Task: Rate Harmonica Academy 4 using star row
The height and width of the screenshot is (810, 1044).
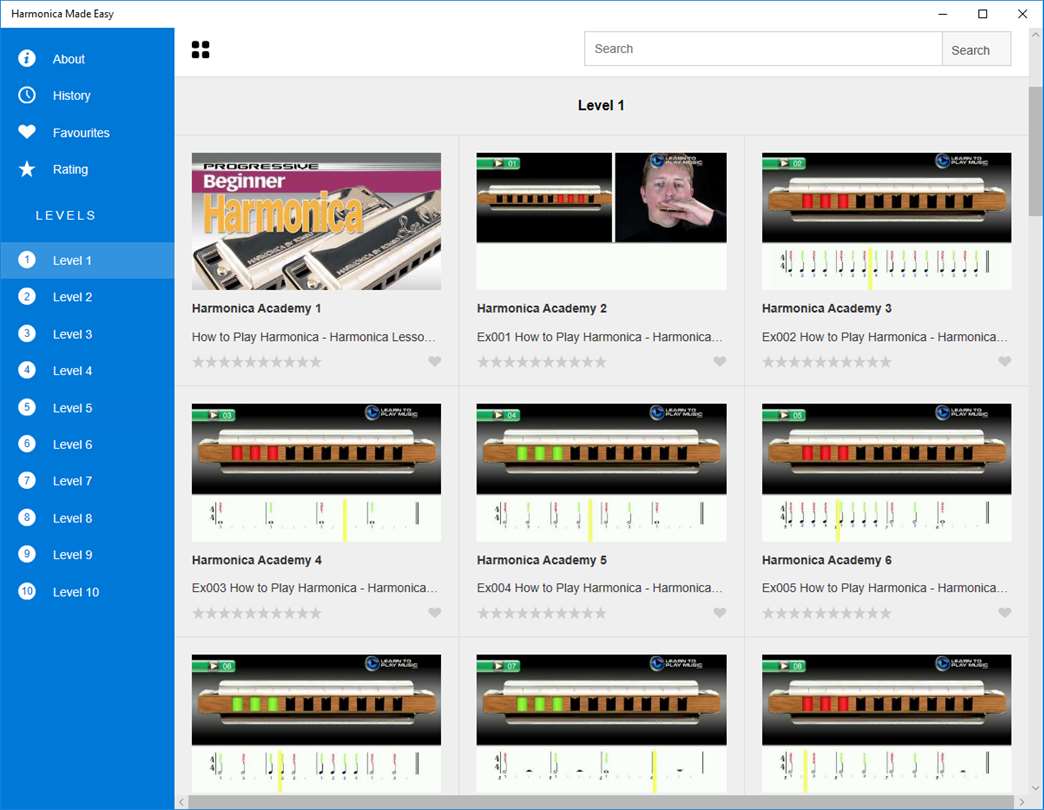Action: click(x=256, y=613)
